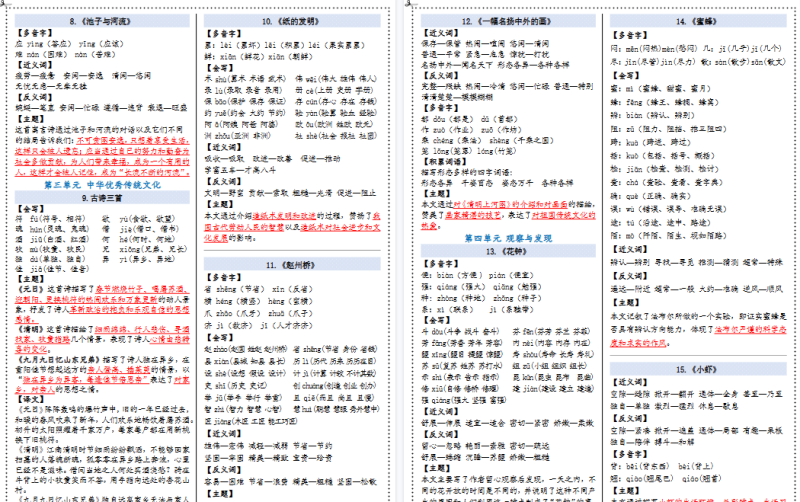Click the line "描写形态多样的四字词语:"
This screenshot has width=800, height=502.
coord(466,172)
